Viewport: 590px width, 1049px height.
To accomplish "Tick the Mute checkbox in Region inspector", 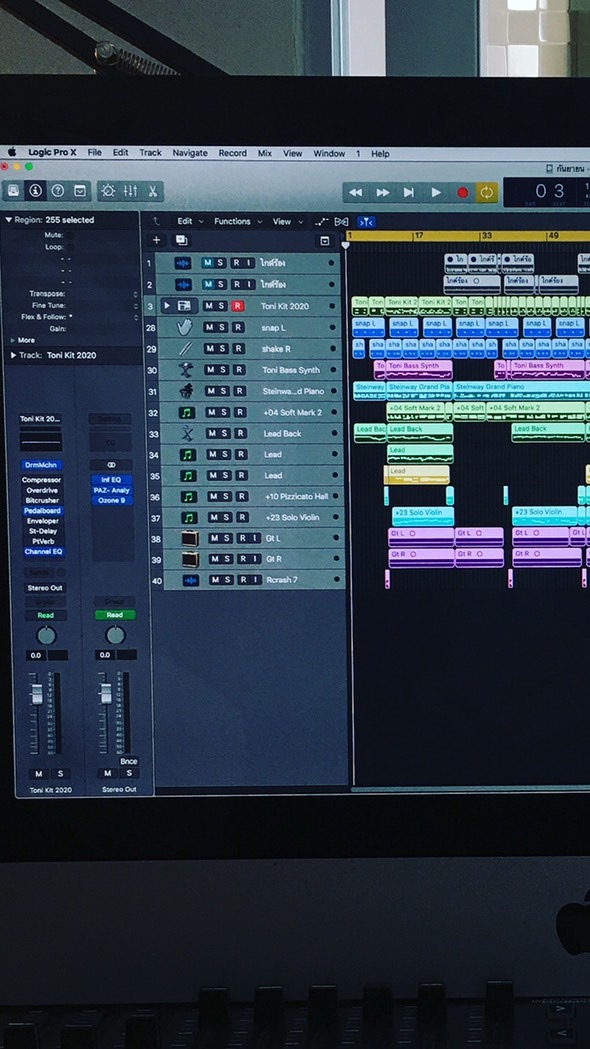I will pos(70,235).
